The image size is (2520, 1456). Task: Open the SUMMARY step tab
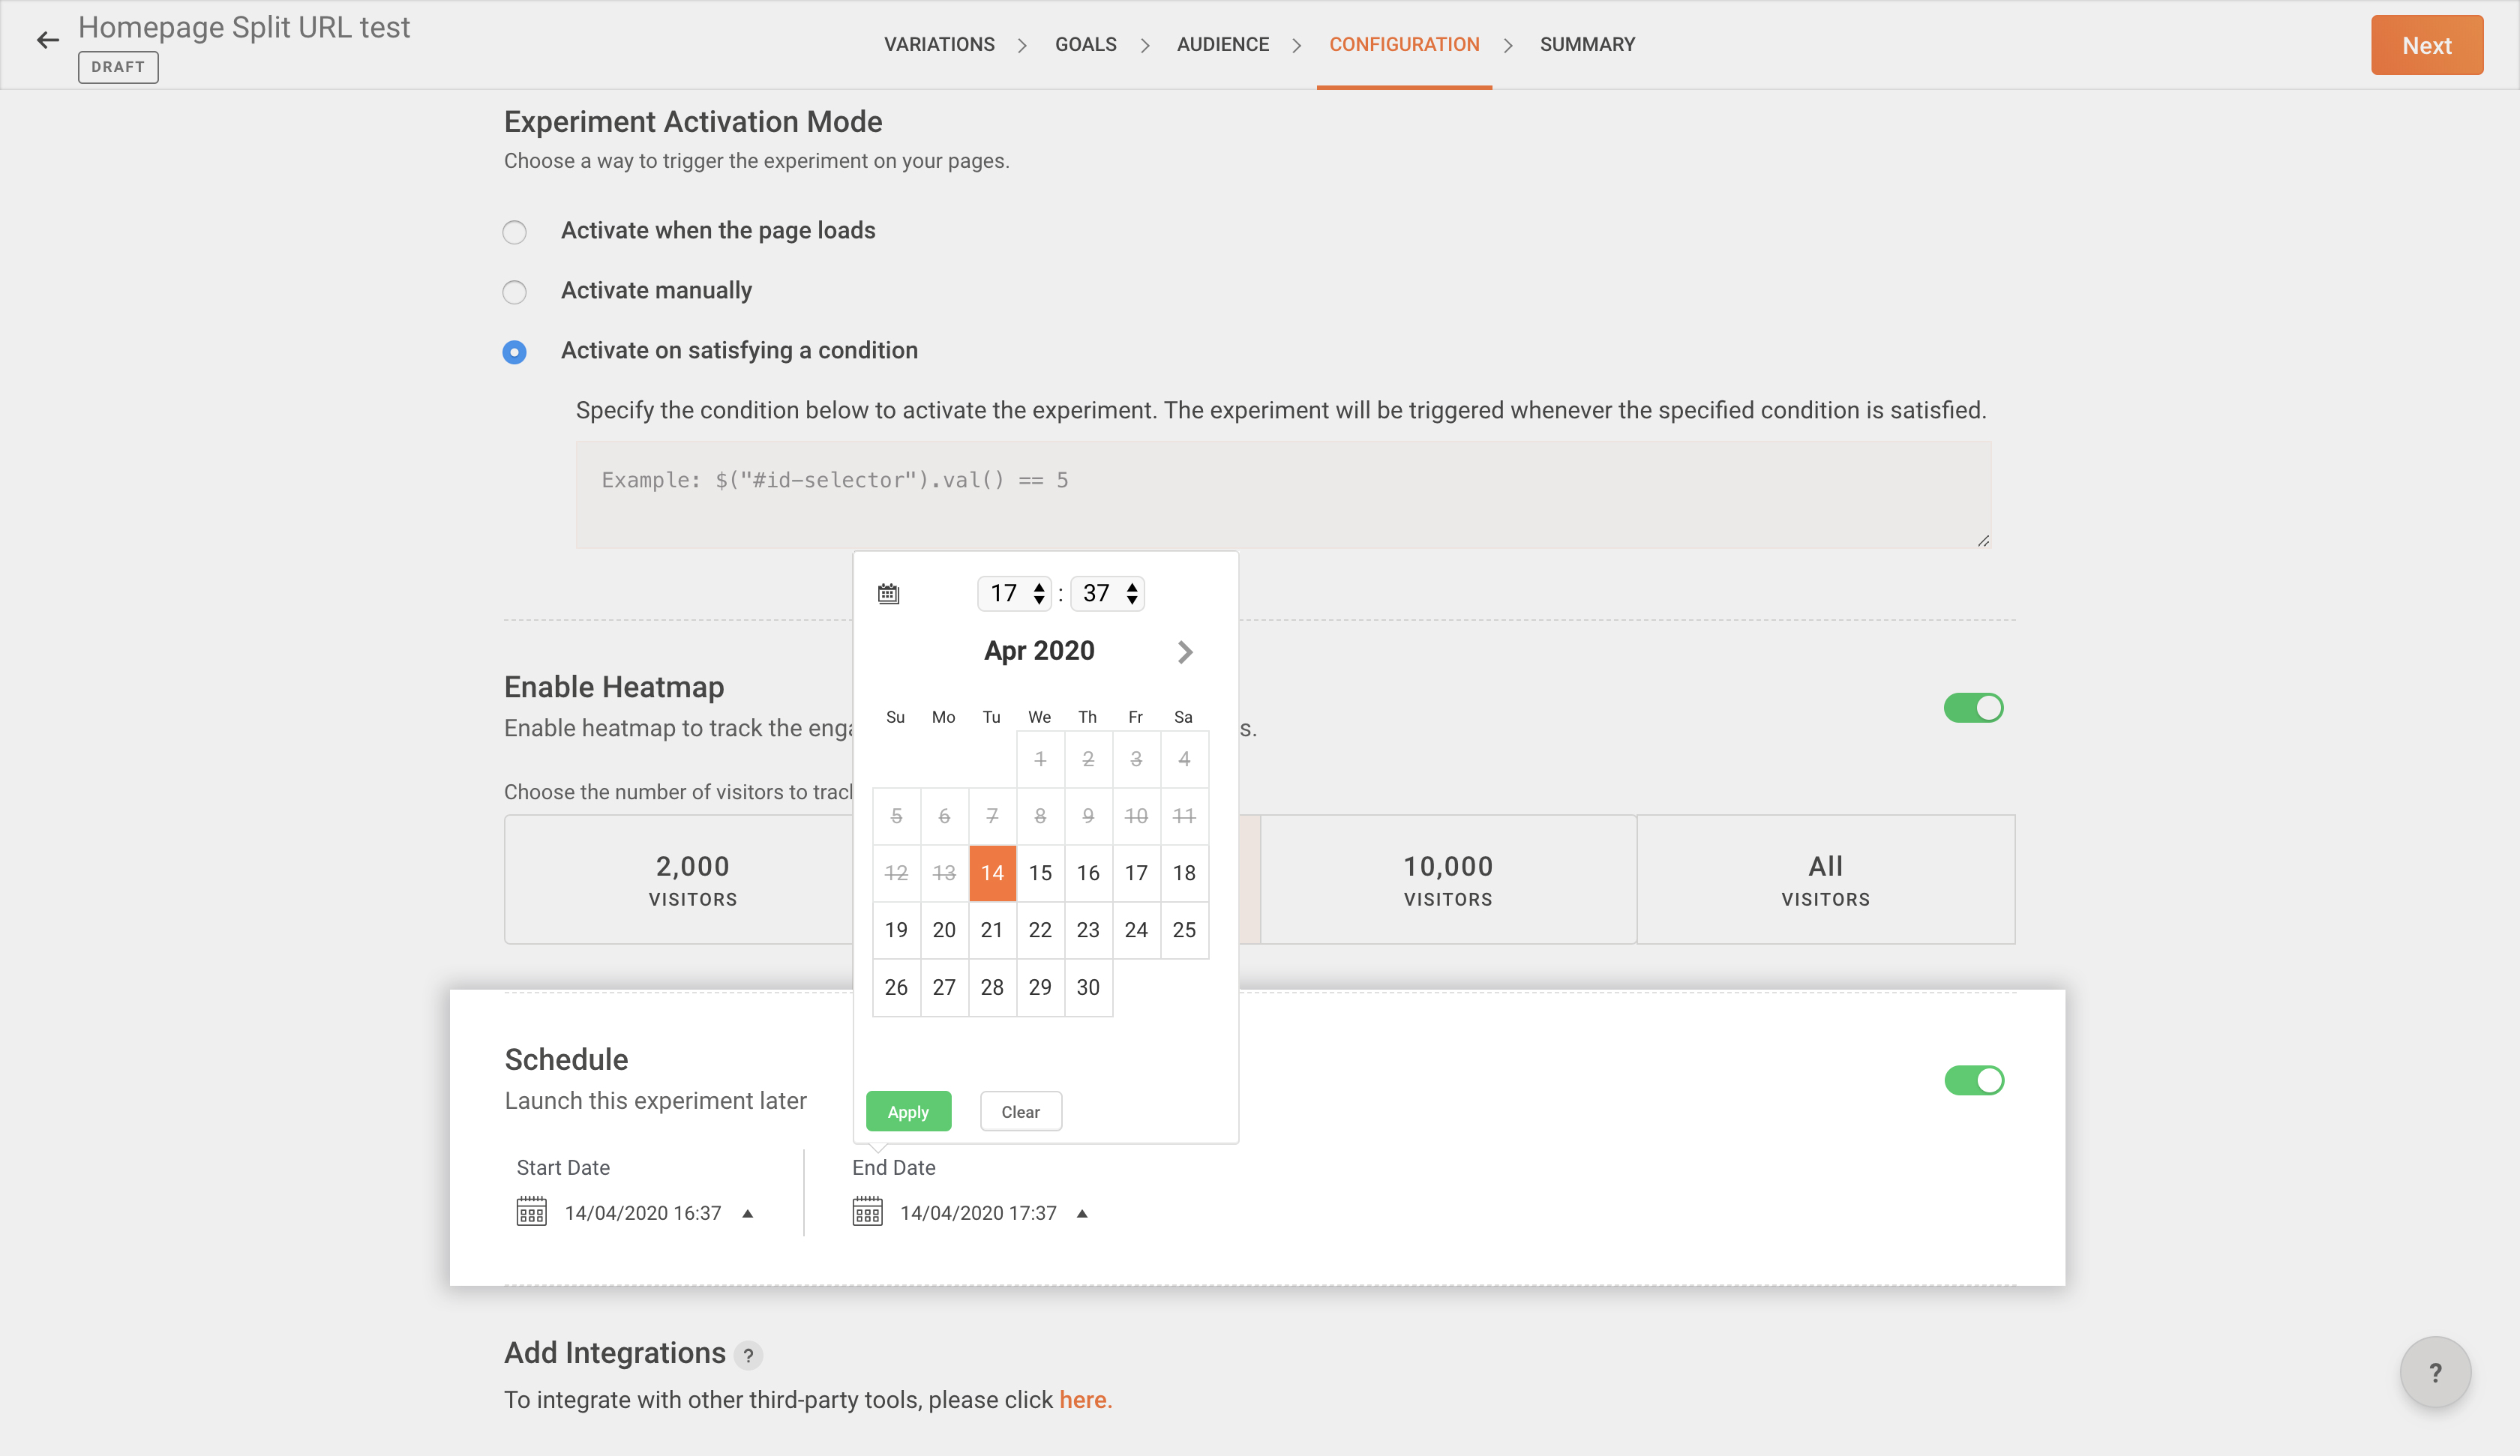(1586, 45)
